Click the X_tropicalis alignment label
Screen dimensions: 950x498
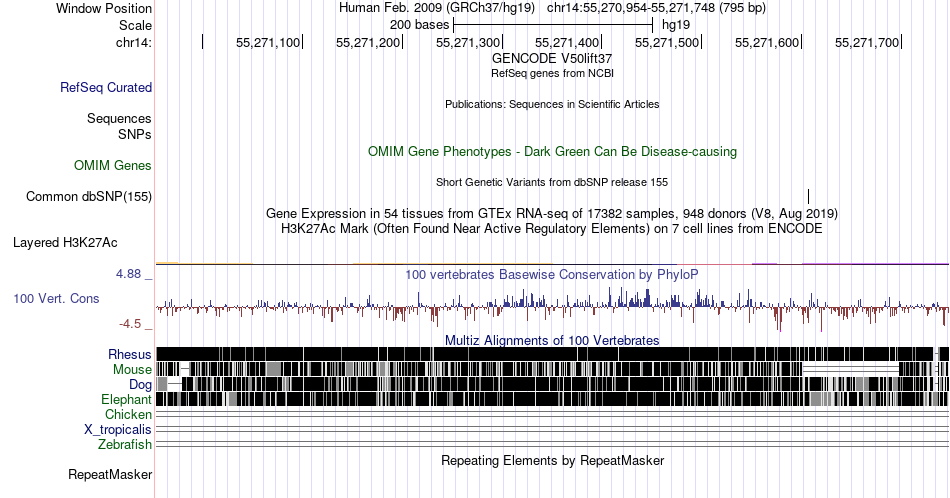click(x=118, y=430)
